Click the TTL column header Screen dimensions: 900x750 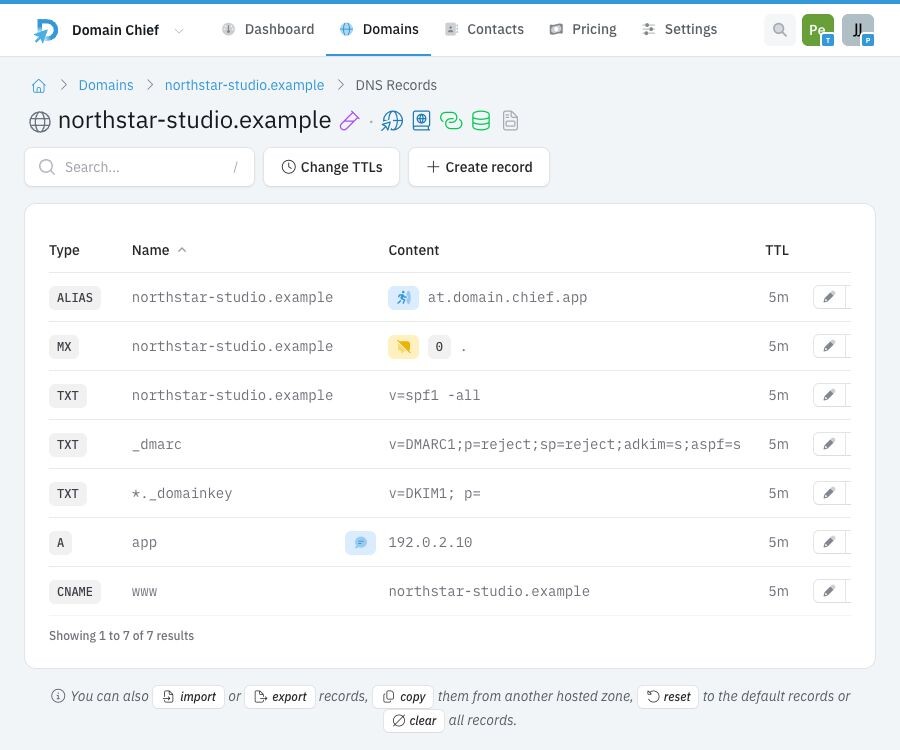pyautogui.click(x=777, y=250)
